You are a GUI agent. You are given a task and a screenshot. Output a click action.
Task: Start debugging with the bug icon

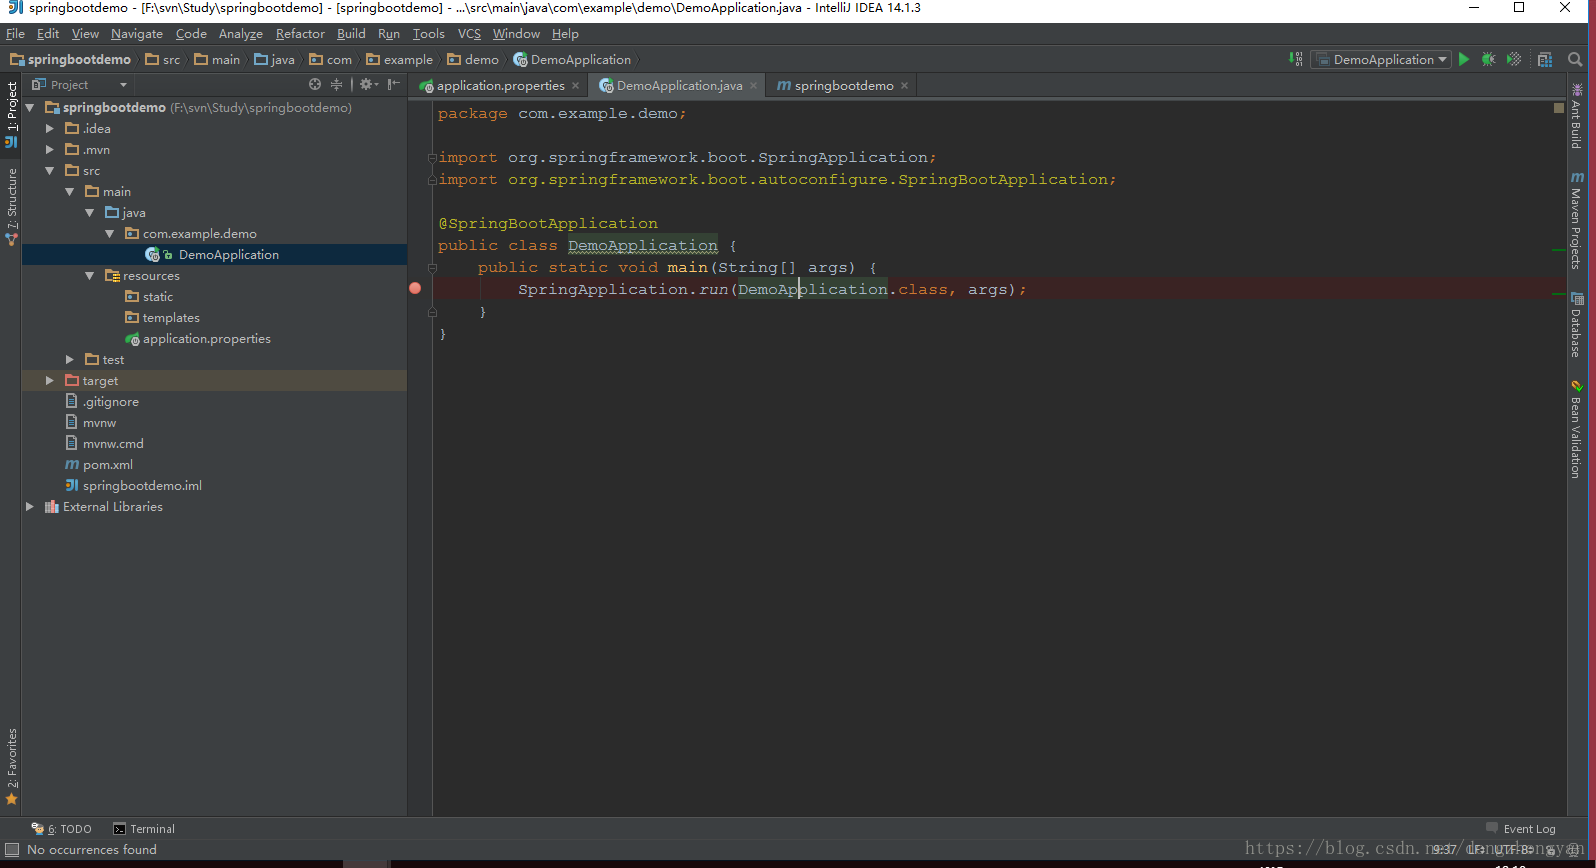[x=1489, y=59]
